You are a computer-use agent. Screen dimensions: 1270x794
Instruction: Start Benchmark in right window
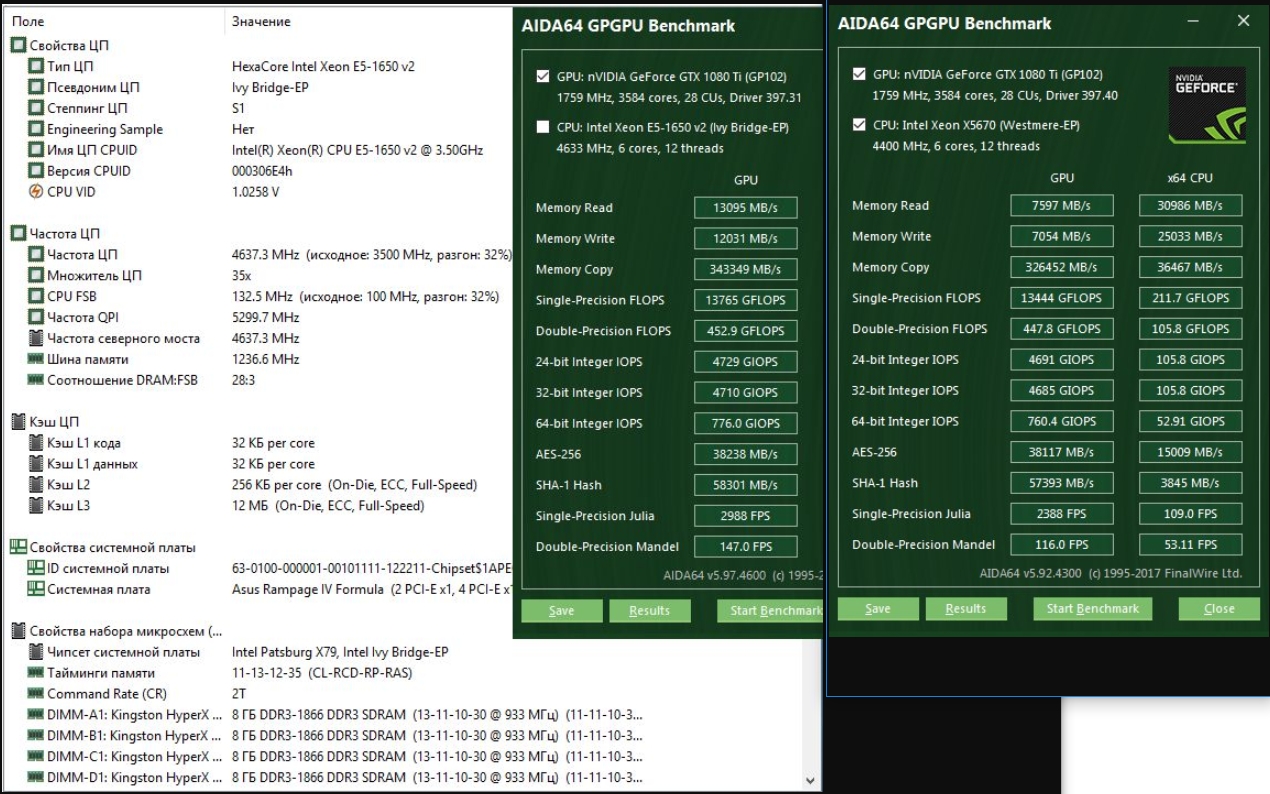(x=1092, y=609)
